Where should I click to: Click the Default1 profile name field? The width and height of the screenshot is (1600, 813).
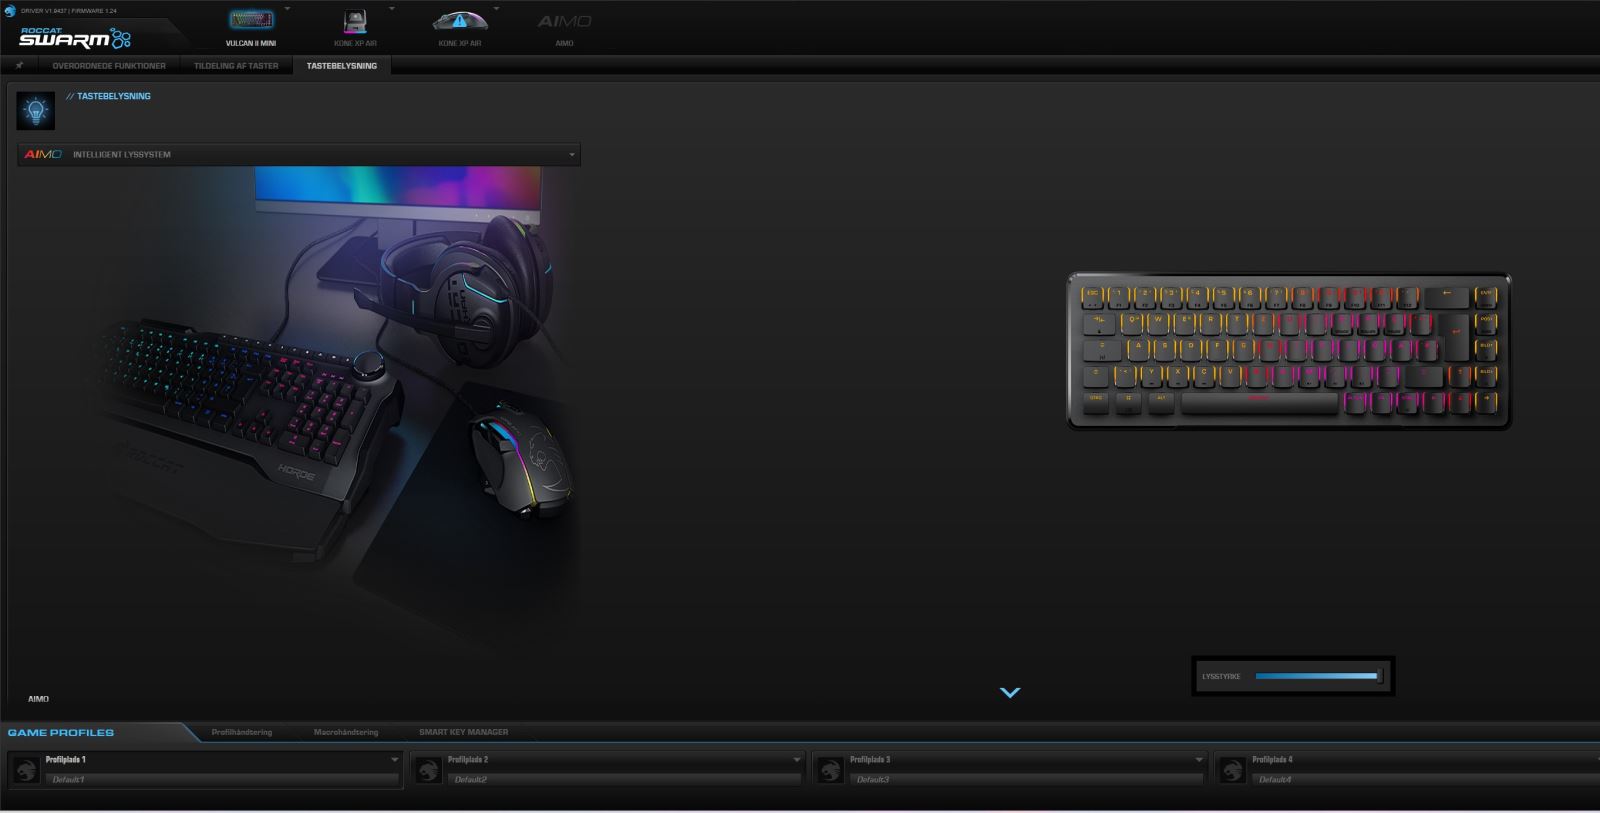(x=224, y=779)
